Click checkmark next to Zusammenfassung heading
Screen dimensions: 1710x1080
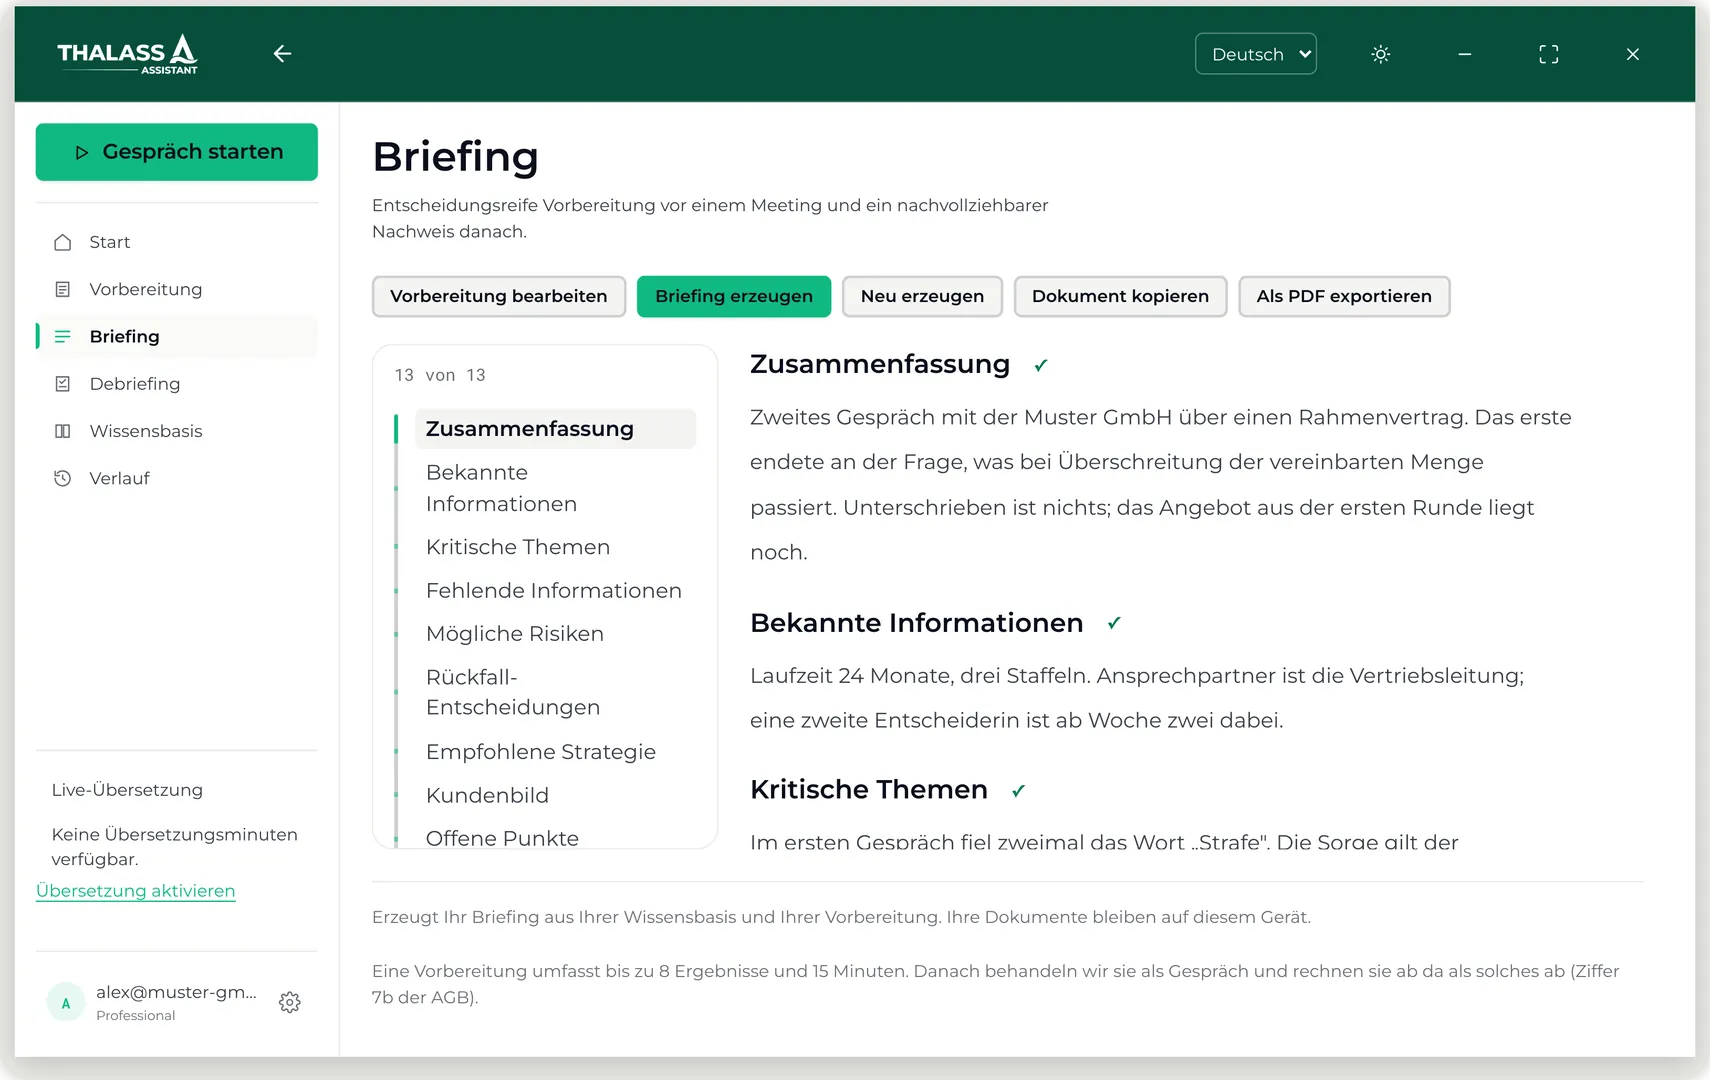[x=1040, y=365]
